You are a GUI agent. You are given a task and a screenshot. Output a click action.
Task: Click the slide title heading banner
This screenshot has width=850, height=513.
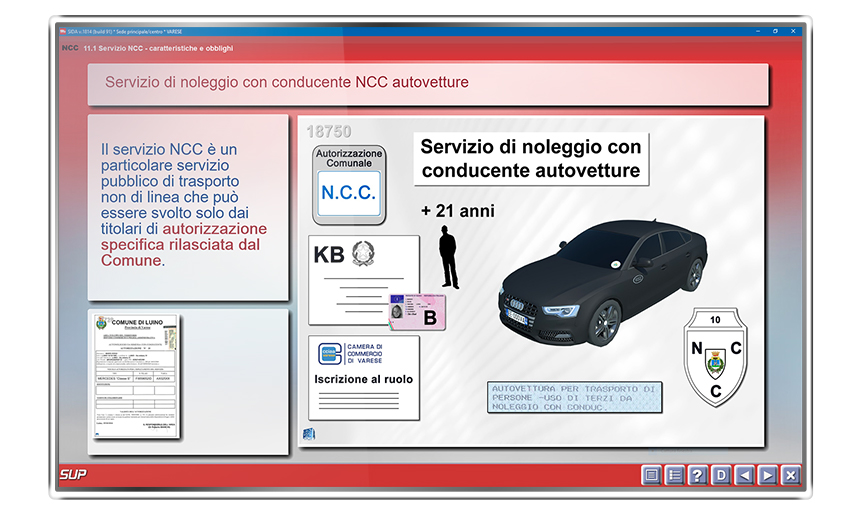pos(428,83)
